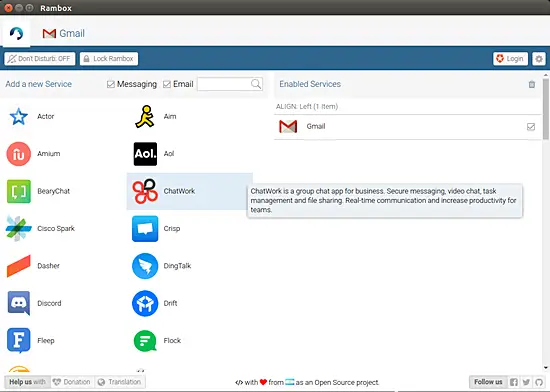Choose the Fleep service icon
Image resolution: width=550 pixels, height=392 pixels.
19,340
